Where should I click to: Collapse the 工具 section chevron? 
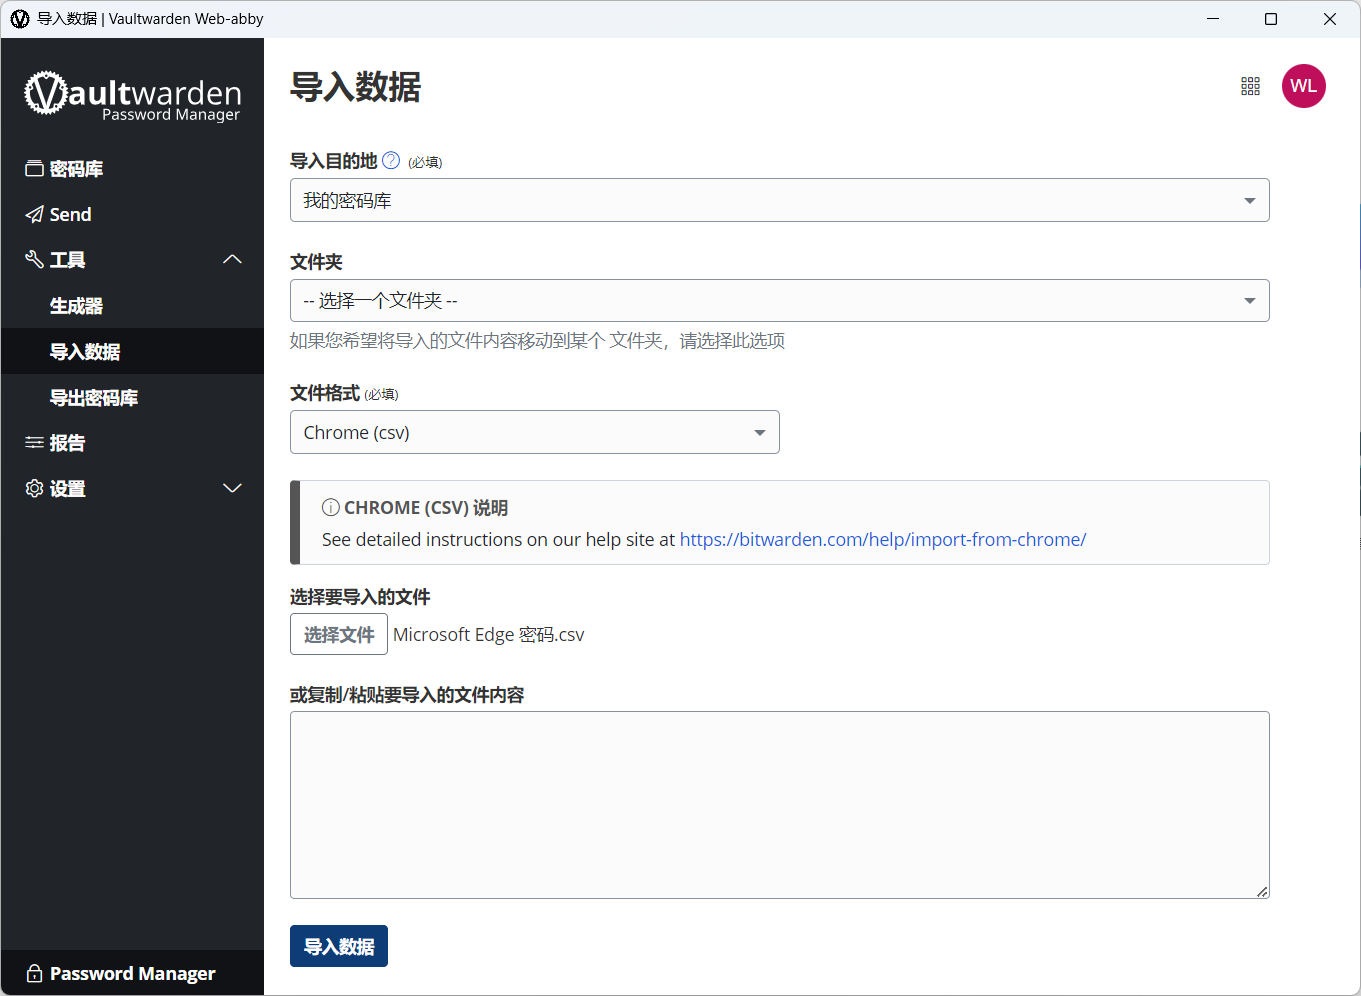click(x=232, y=259)
